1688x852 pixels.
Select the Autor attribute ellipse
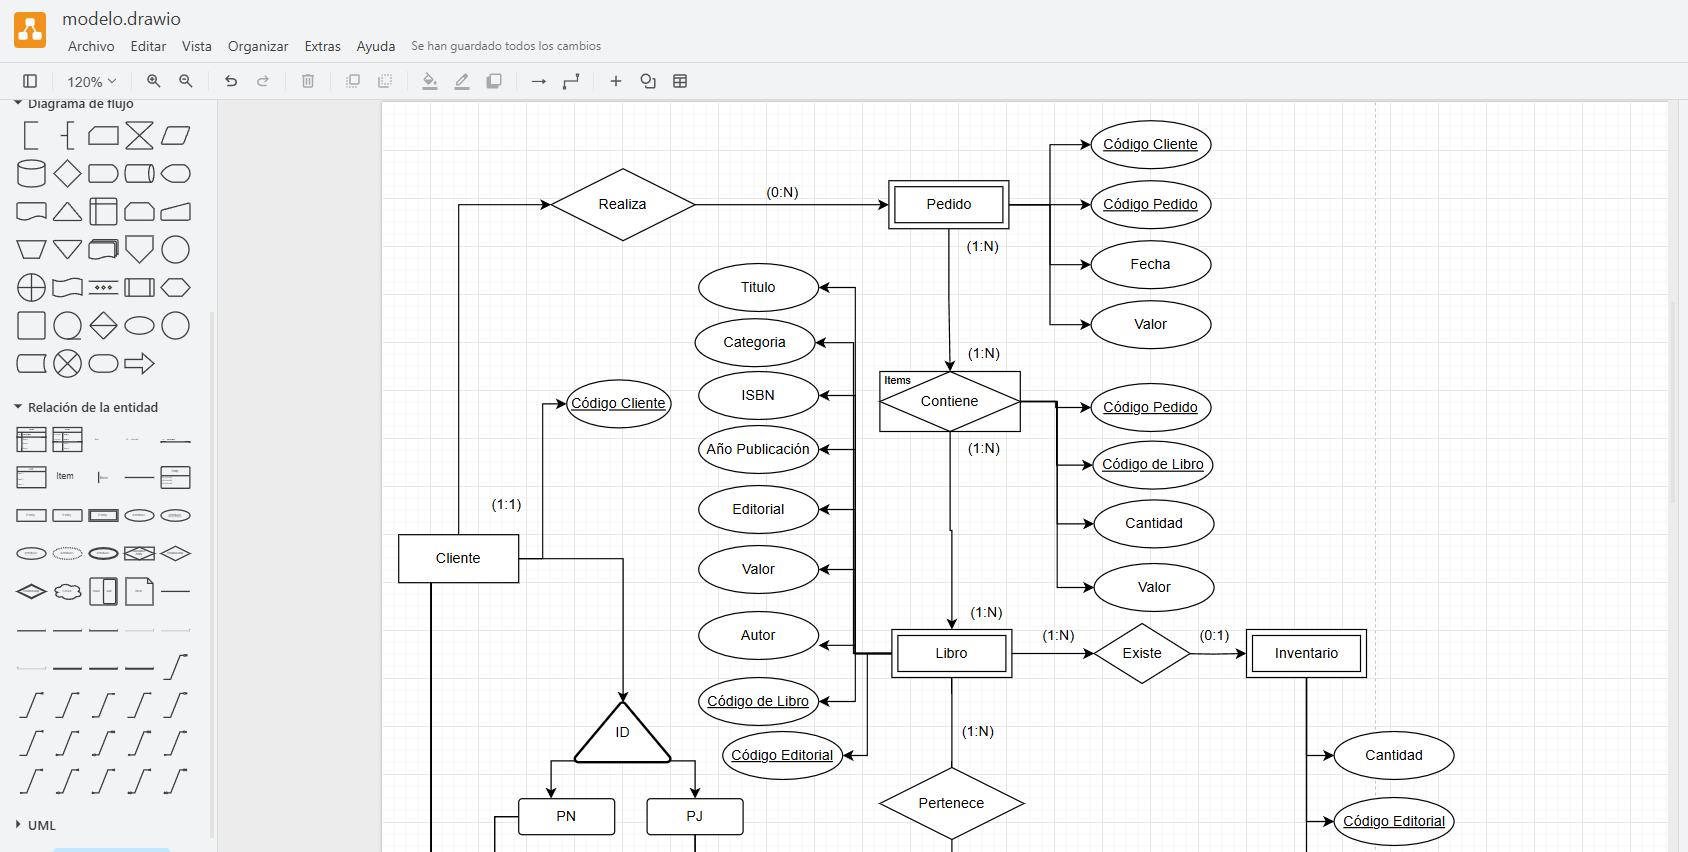pos(758,635)
